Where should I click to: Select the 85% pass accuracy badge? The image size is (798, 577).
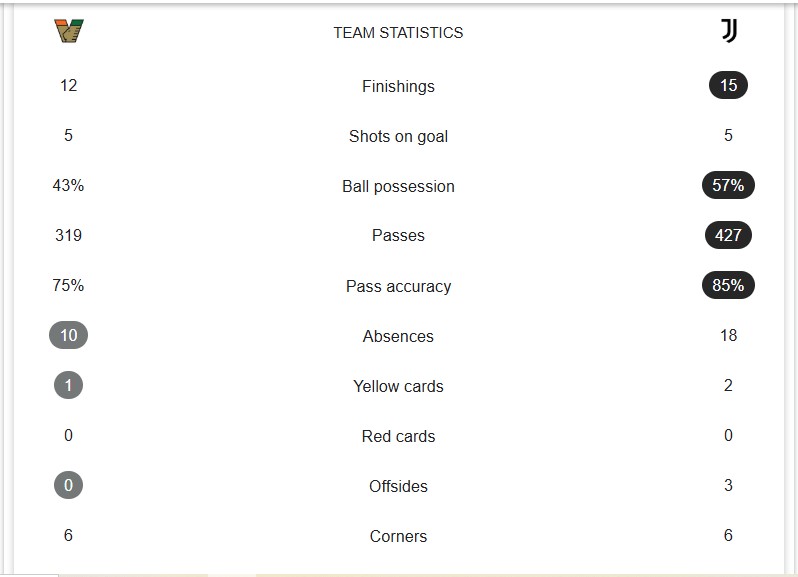[x=728, y=285]
